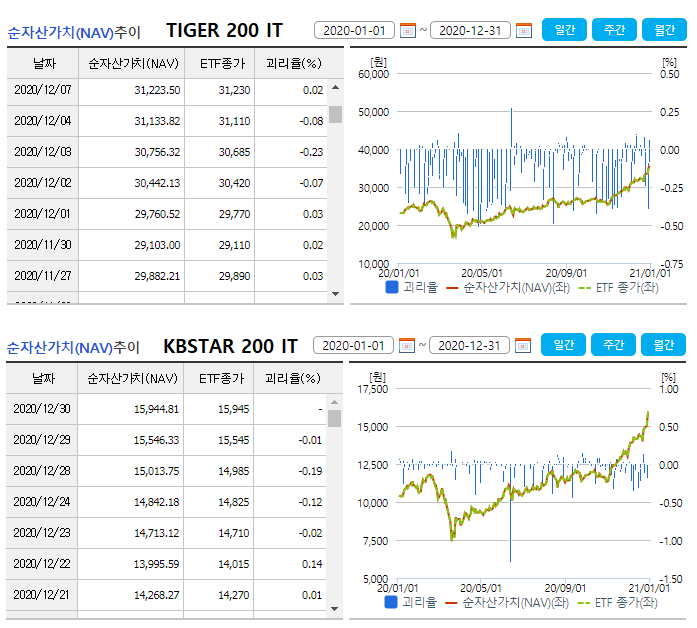This screenshot has width=697, height=628.
Task: Click ETF종가 column header in TIGER table
Action: coord(220,64)
